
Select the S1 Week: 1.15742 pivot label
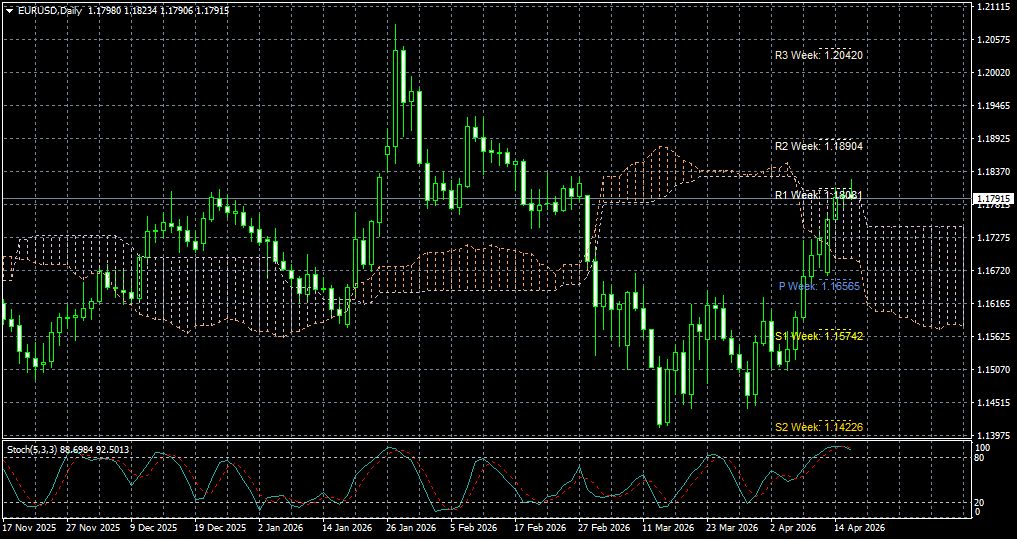tap(819, 336)
